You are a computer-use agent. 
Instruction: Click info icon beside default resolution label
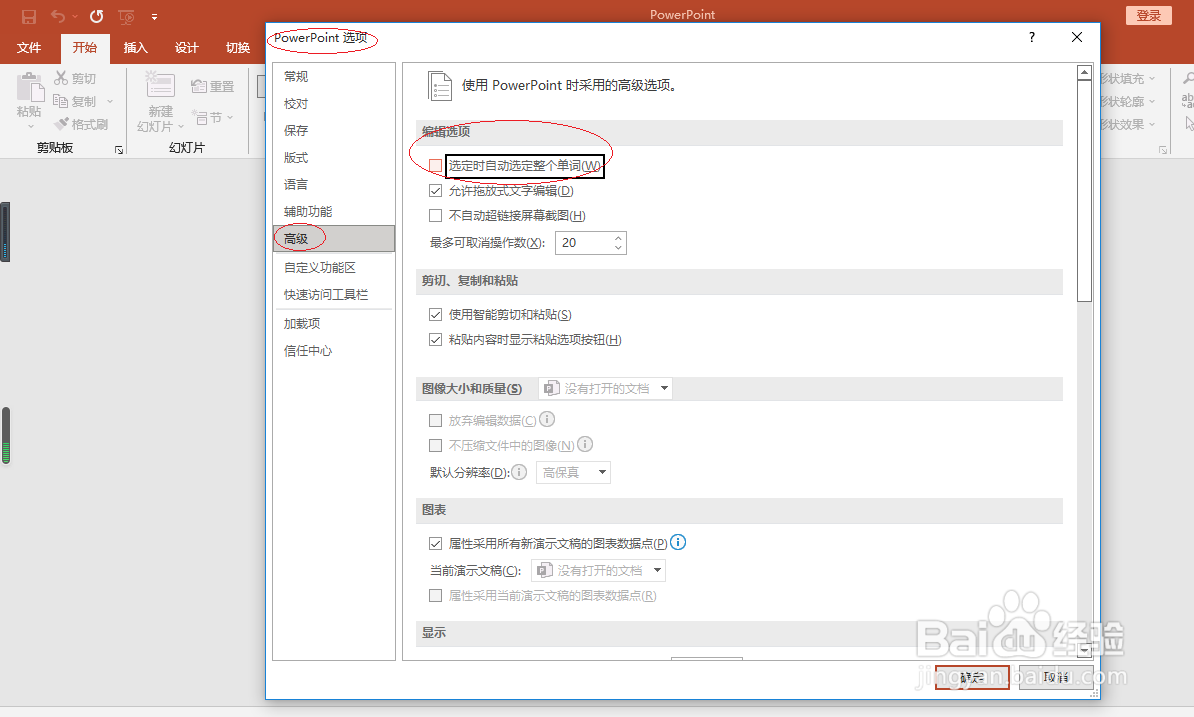tap(519, 472)
